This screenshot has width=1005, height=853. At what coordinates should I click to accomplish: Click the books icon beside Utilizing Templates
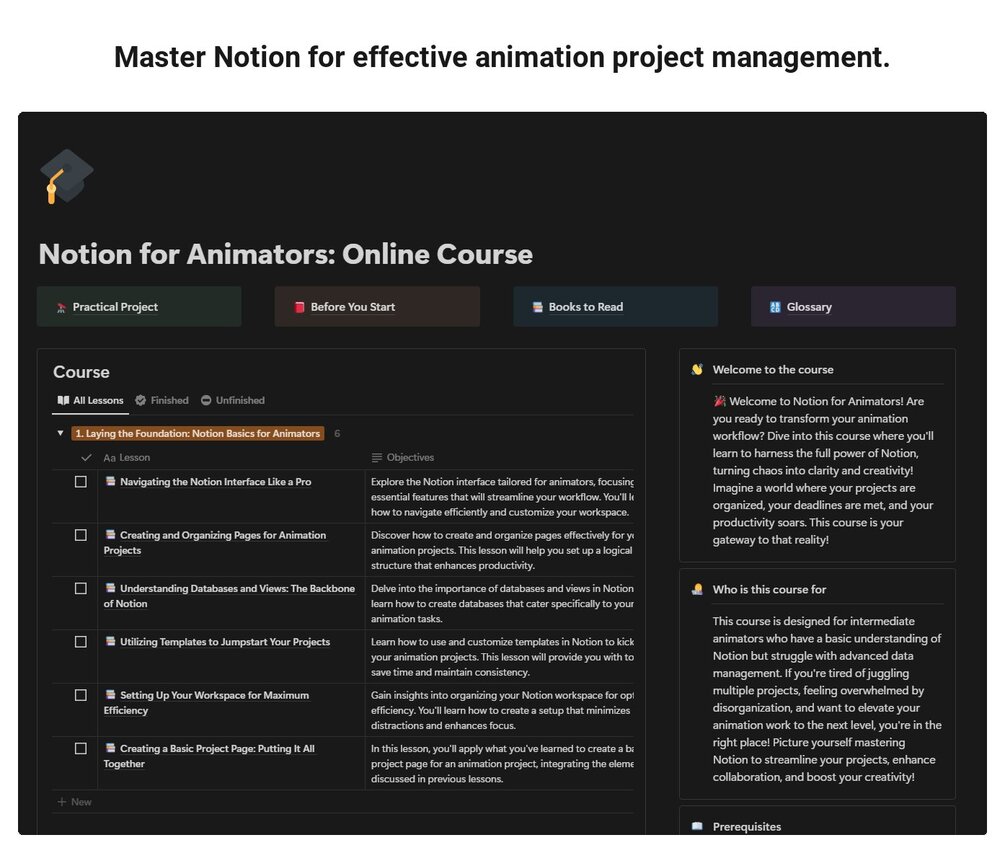(110, 642)
